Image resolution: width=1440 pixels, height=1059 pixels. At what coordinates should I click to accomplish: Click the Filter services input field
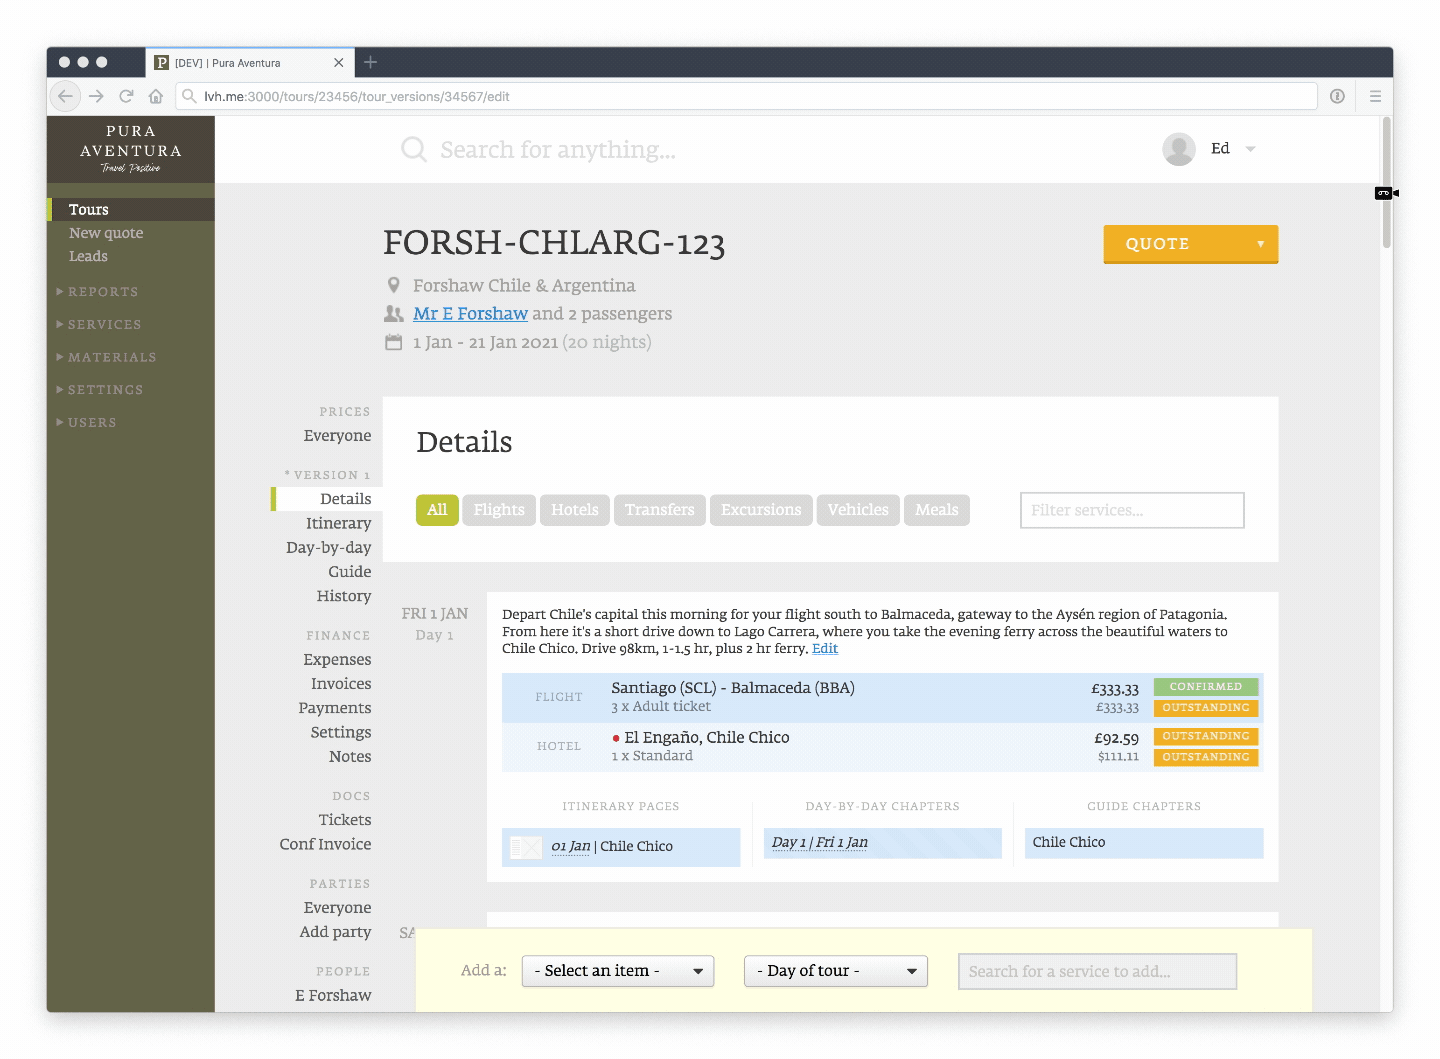(1131, 510)
